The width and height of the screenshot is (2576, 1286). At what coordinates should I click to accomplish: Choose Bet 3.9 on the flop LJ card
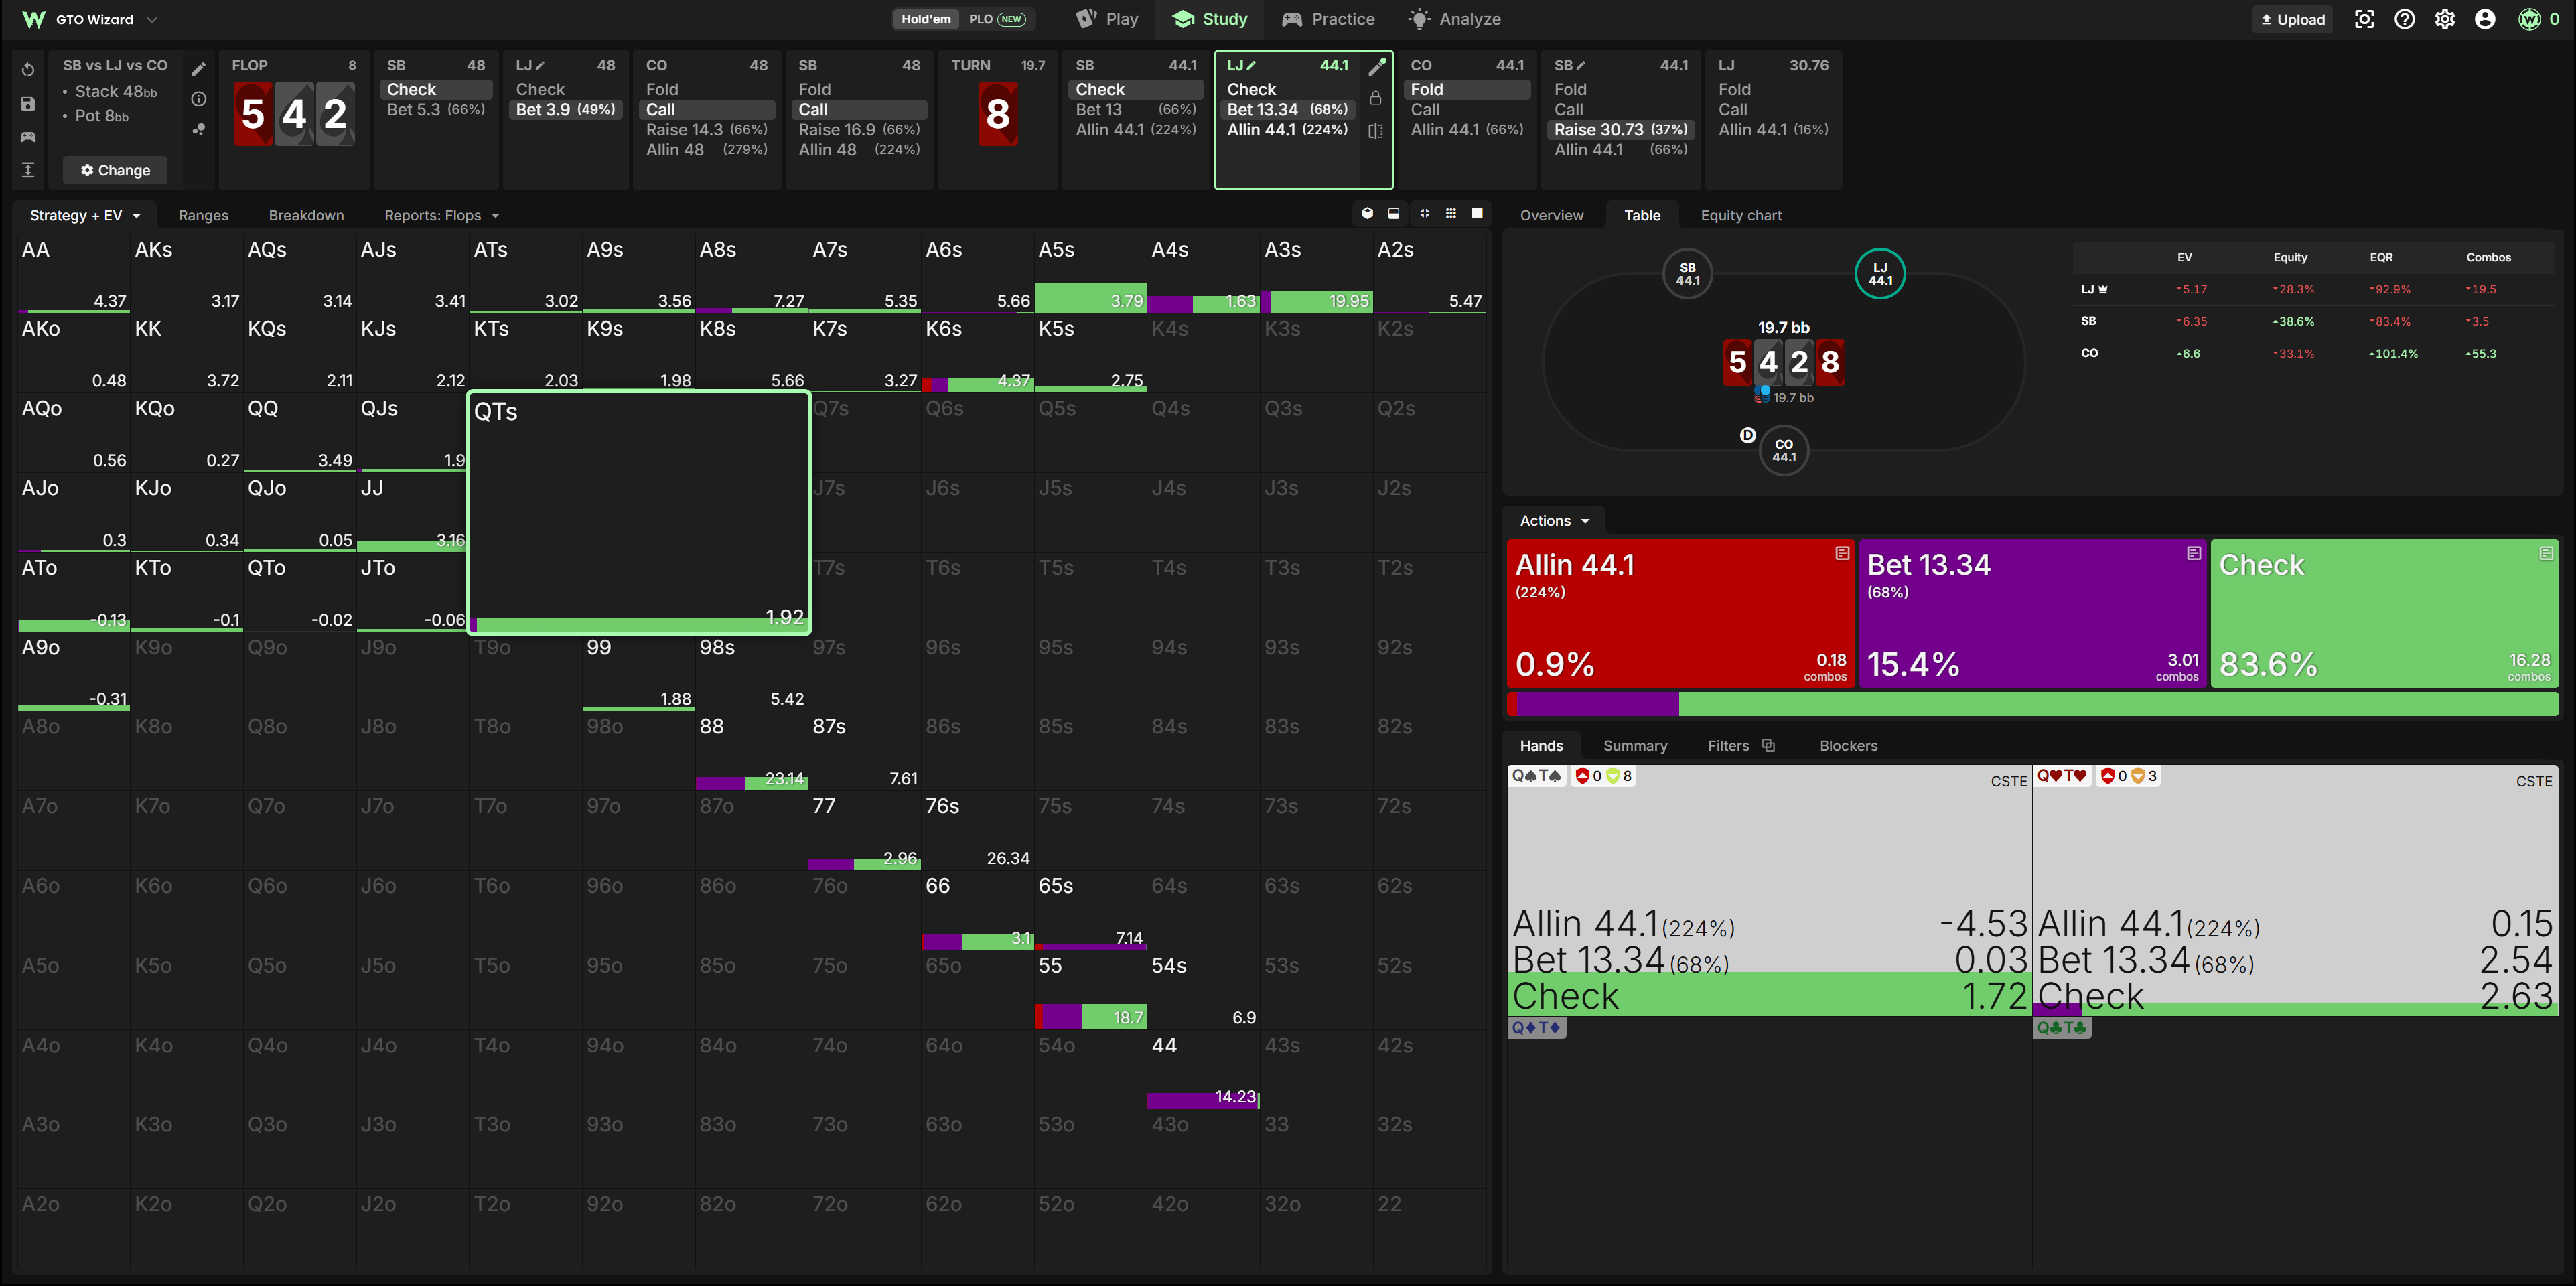pos(566,109)
